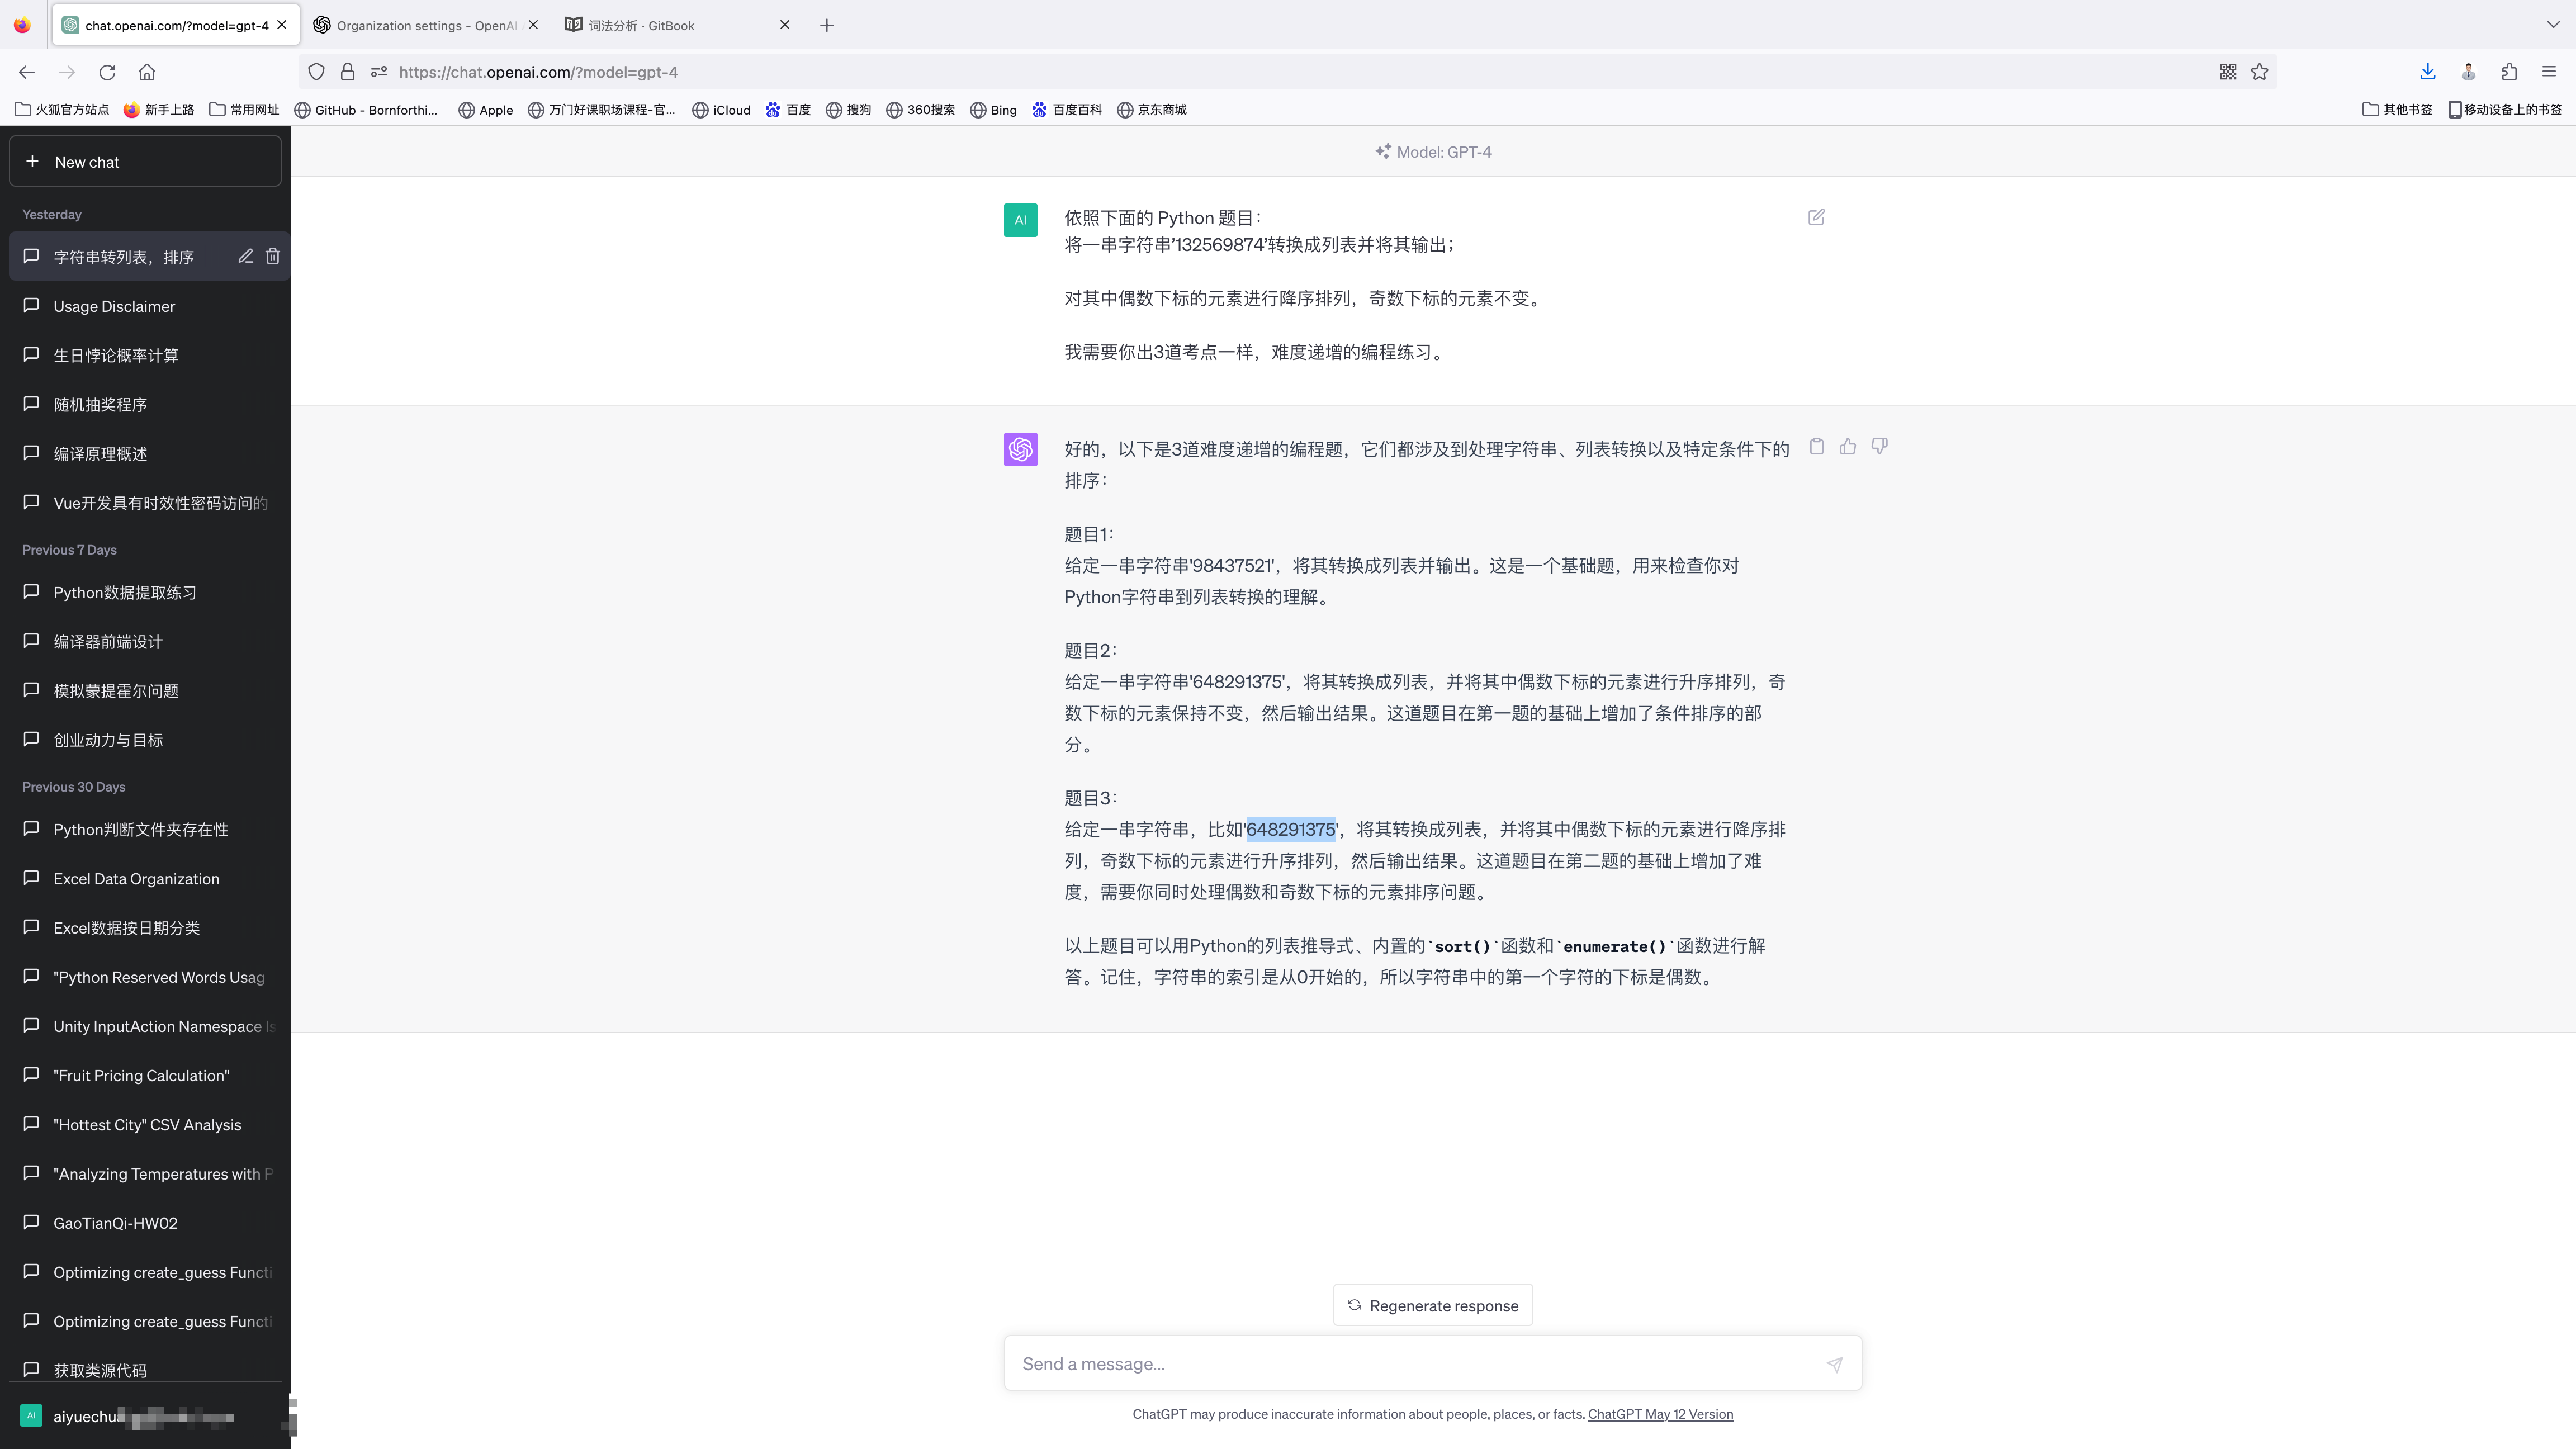This screenshot has height=1449, width=2576.
Task: Open the Apple bookmark
Action: point(485,110)
